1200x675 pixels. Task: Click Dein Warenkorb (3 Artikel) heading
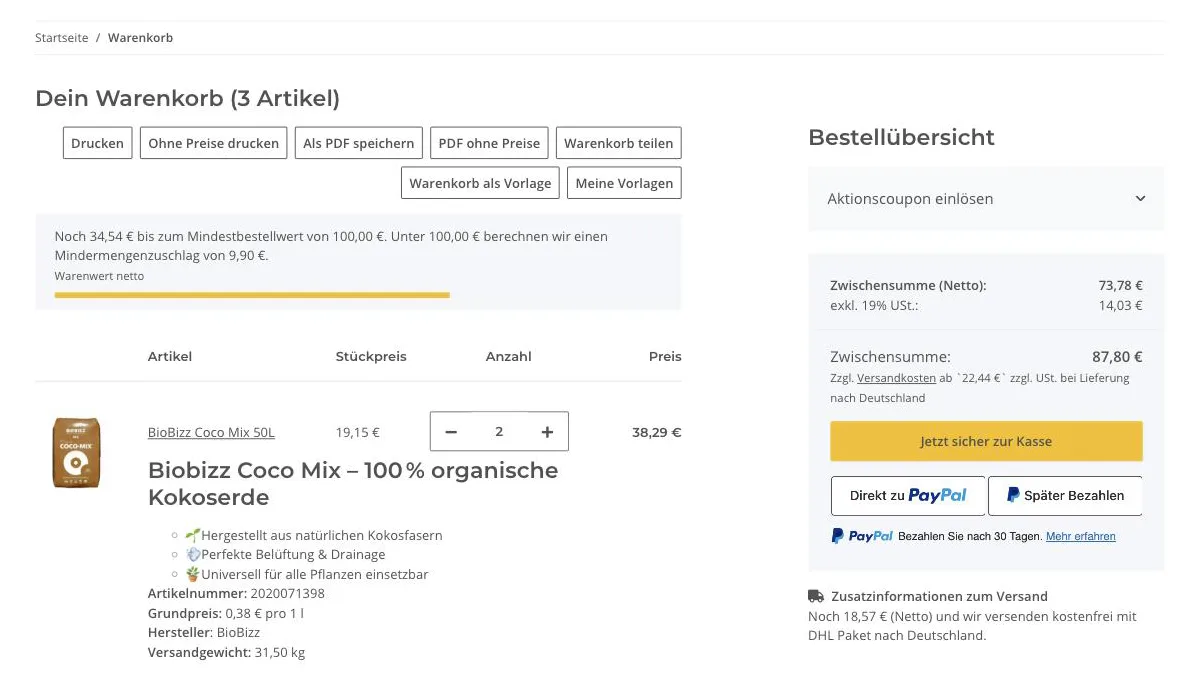coord(188,98)
